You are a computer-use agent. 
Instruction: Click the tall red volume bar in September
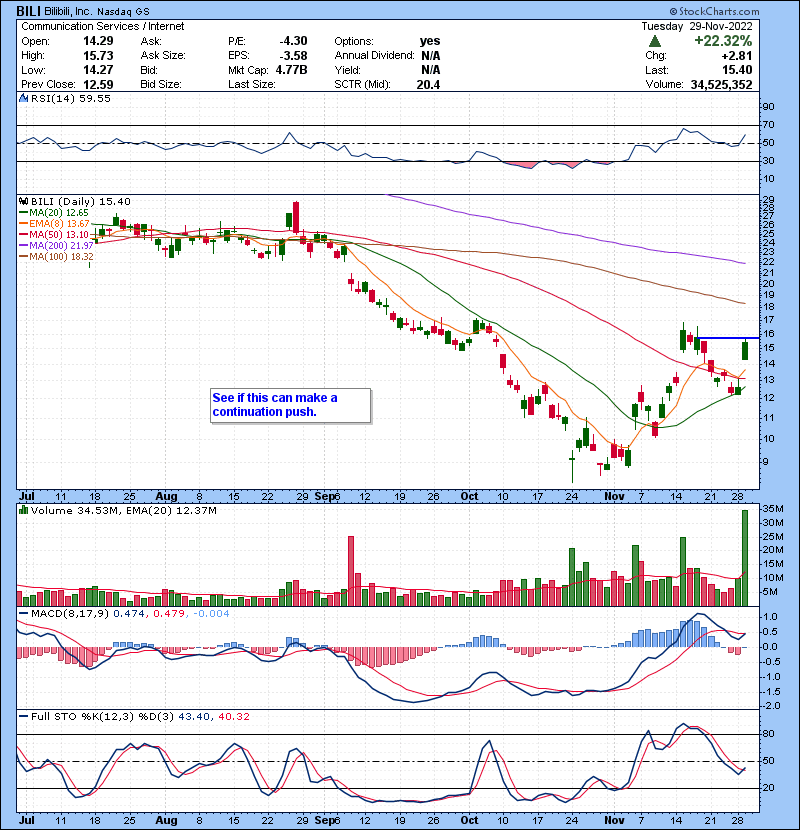350,571
